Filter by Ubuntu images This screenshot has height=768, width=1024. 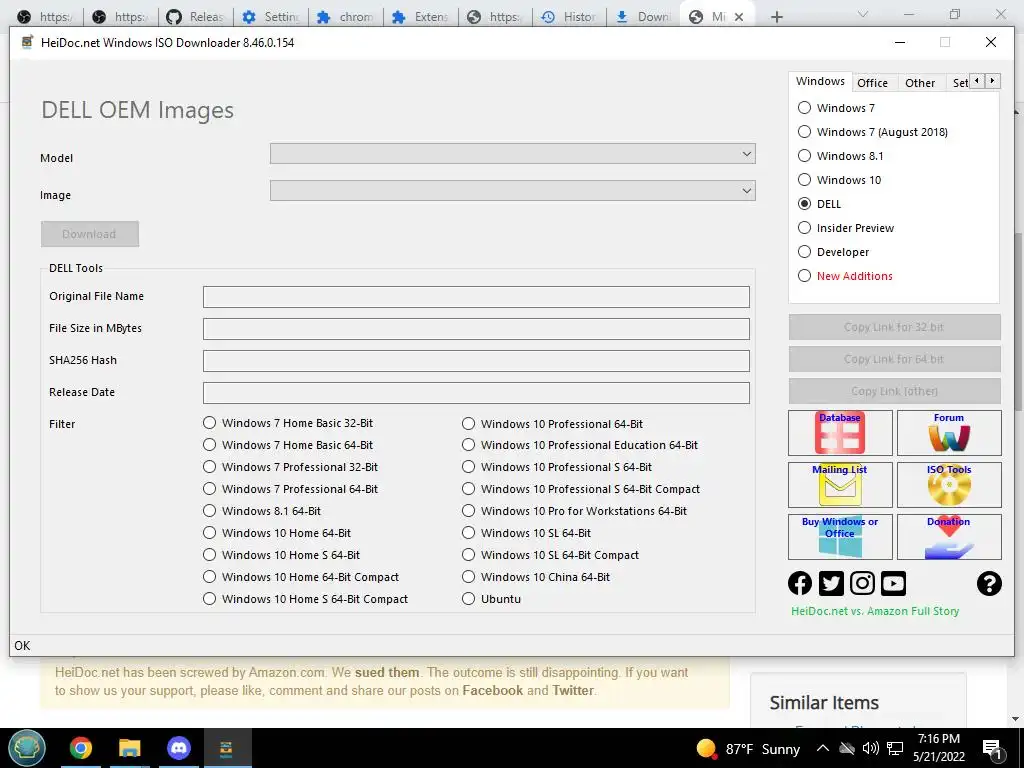coord(468,599)
